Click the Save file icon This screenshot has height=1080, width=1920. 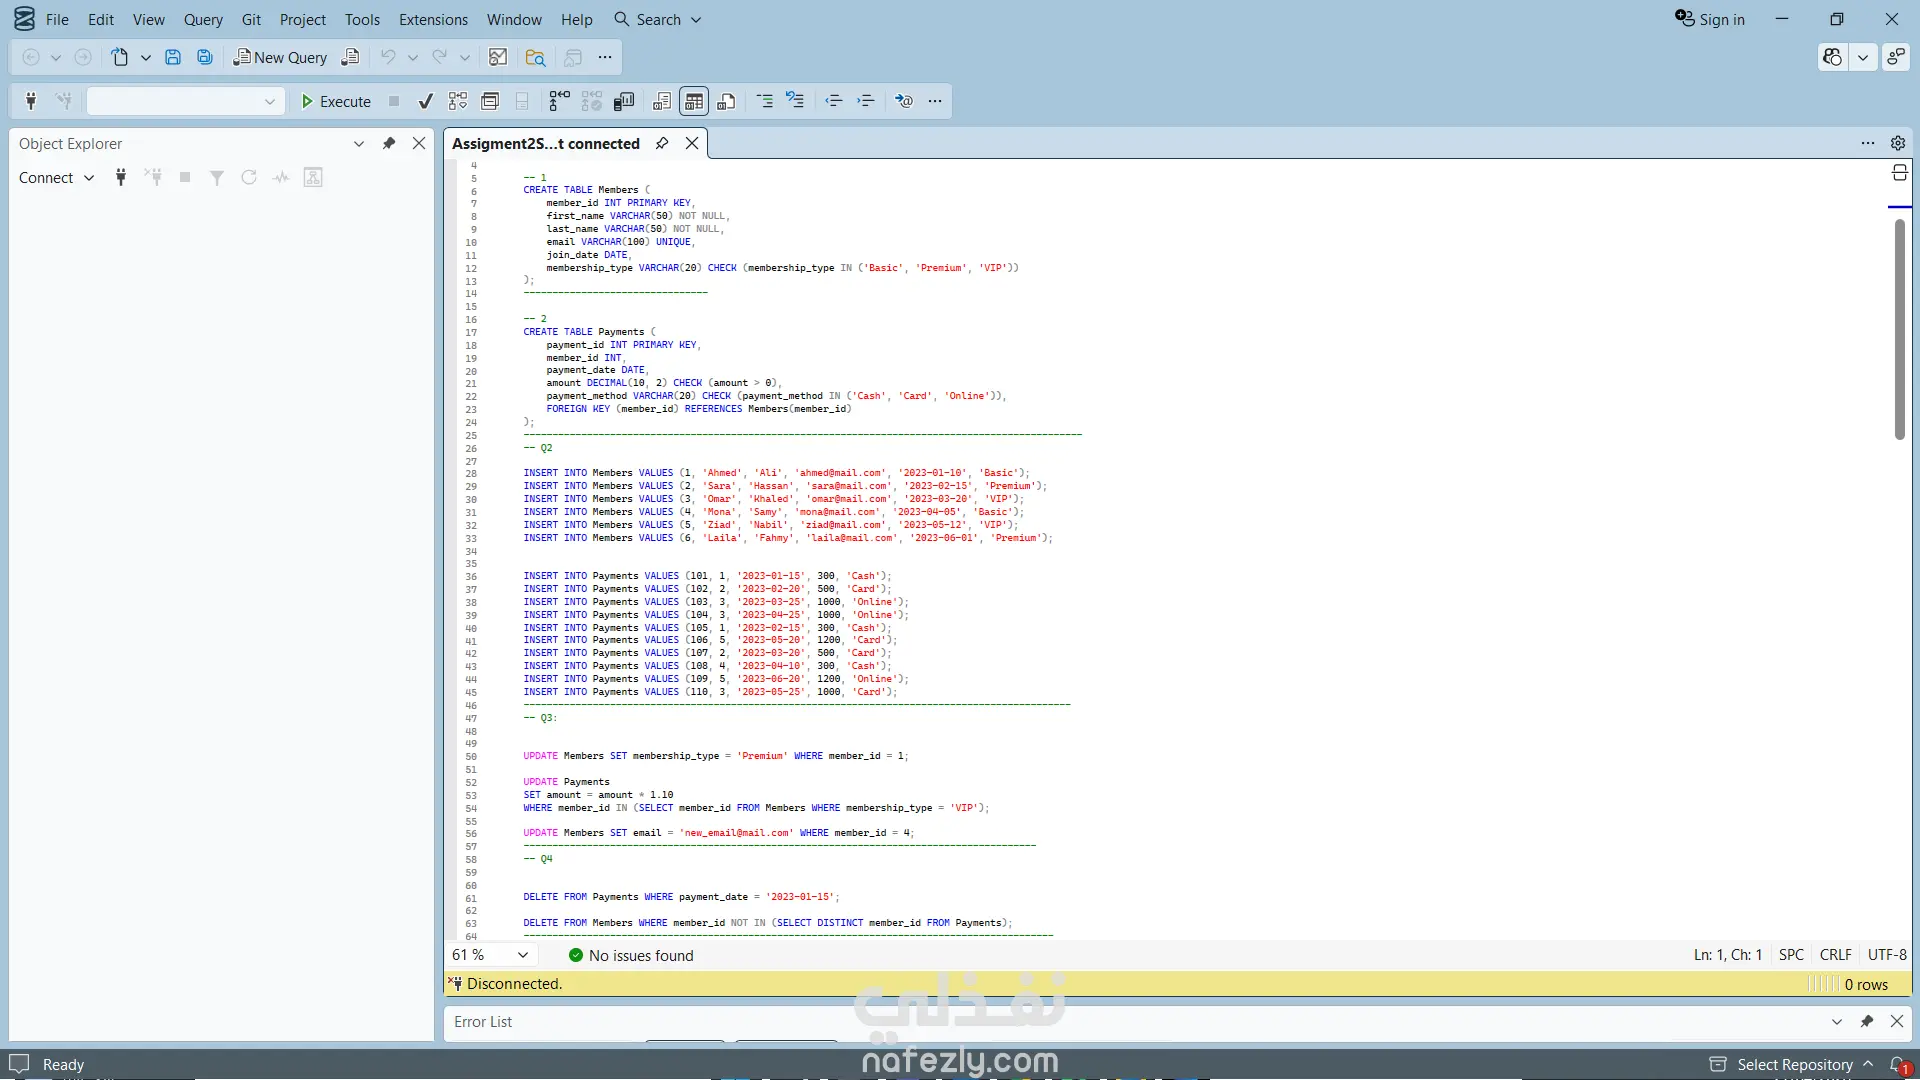tap(173, 57)
